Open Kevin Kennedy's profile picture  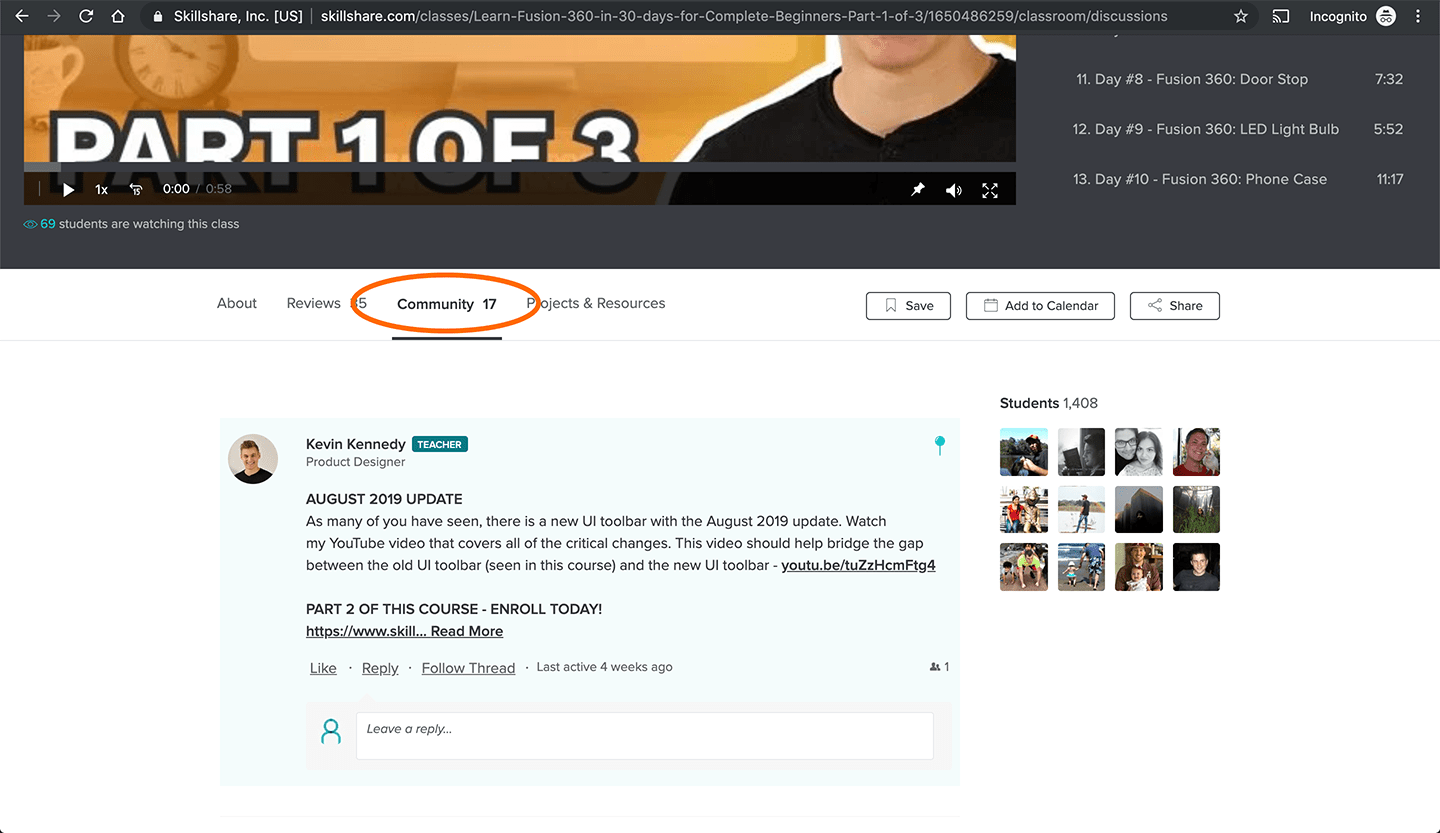(x=253, y=459)
